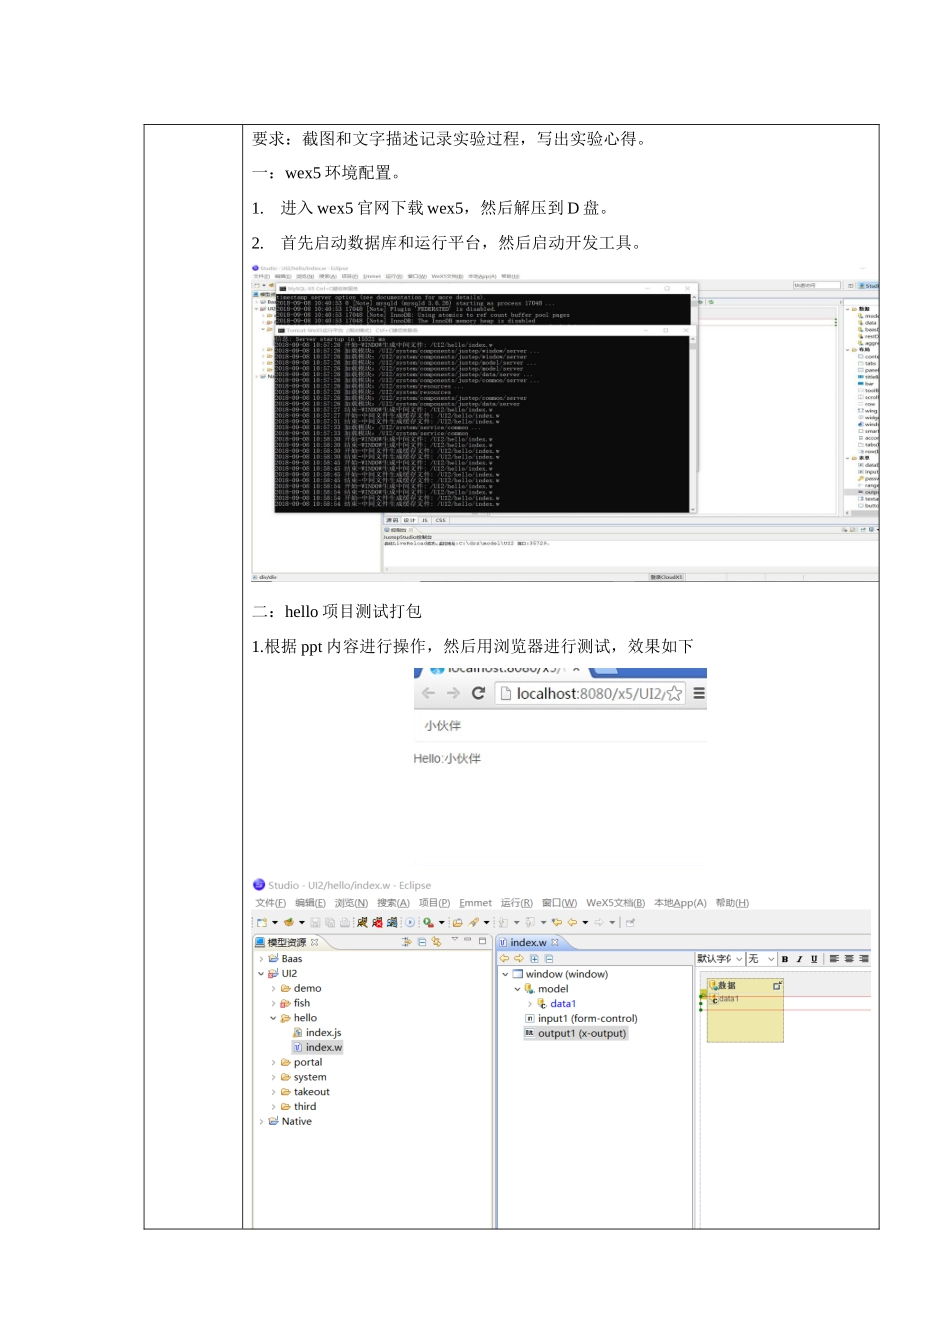Toggle italic formatting with the I button

pos(799,959)
